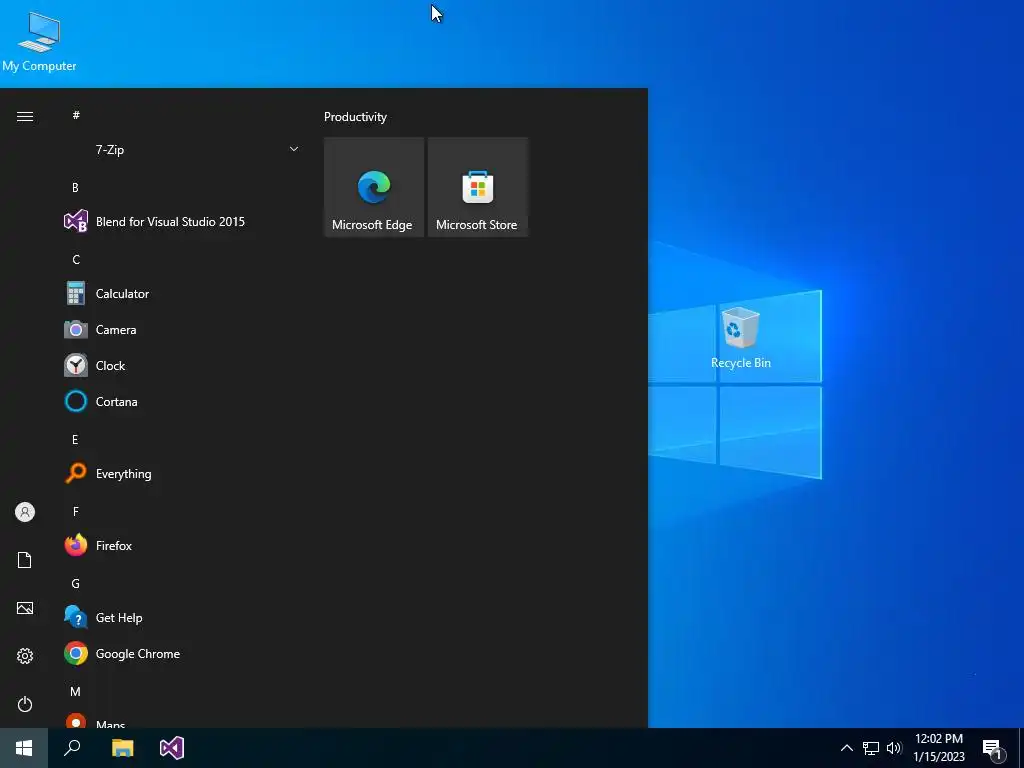Open the Camera app
This screenshot has width=1024, height=768.
pyautogui.click(x=183, y=330)
